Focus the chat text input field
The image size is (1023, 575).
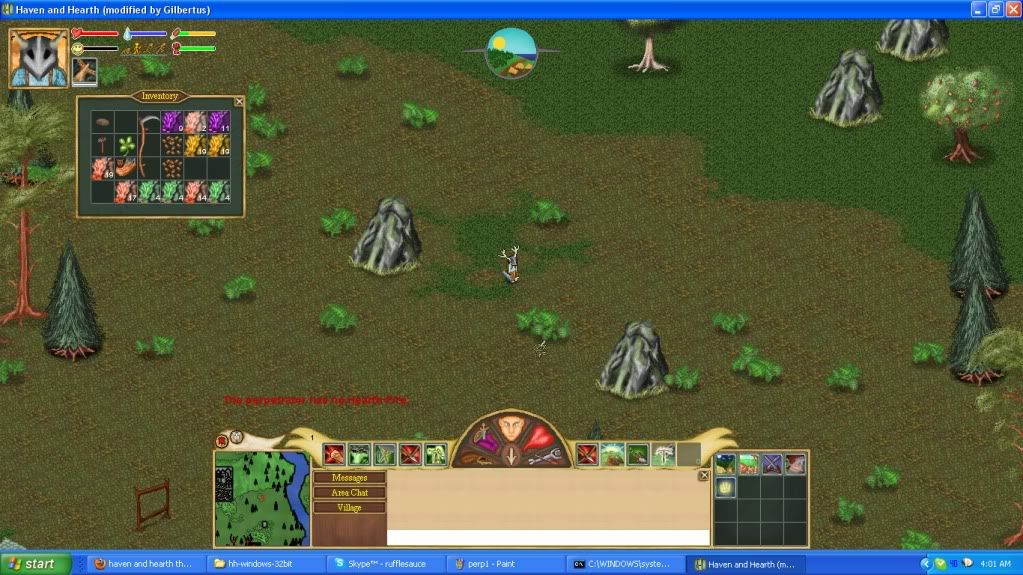click(548, 537)
